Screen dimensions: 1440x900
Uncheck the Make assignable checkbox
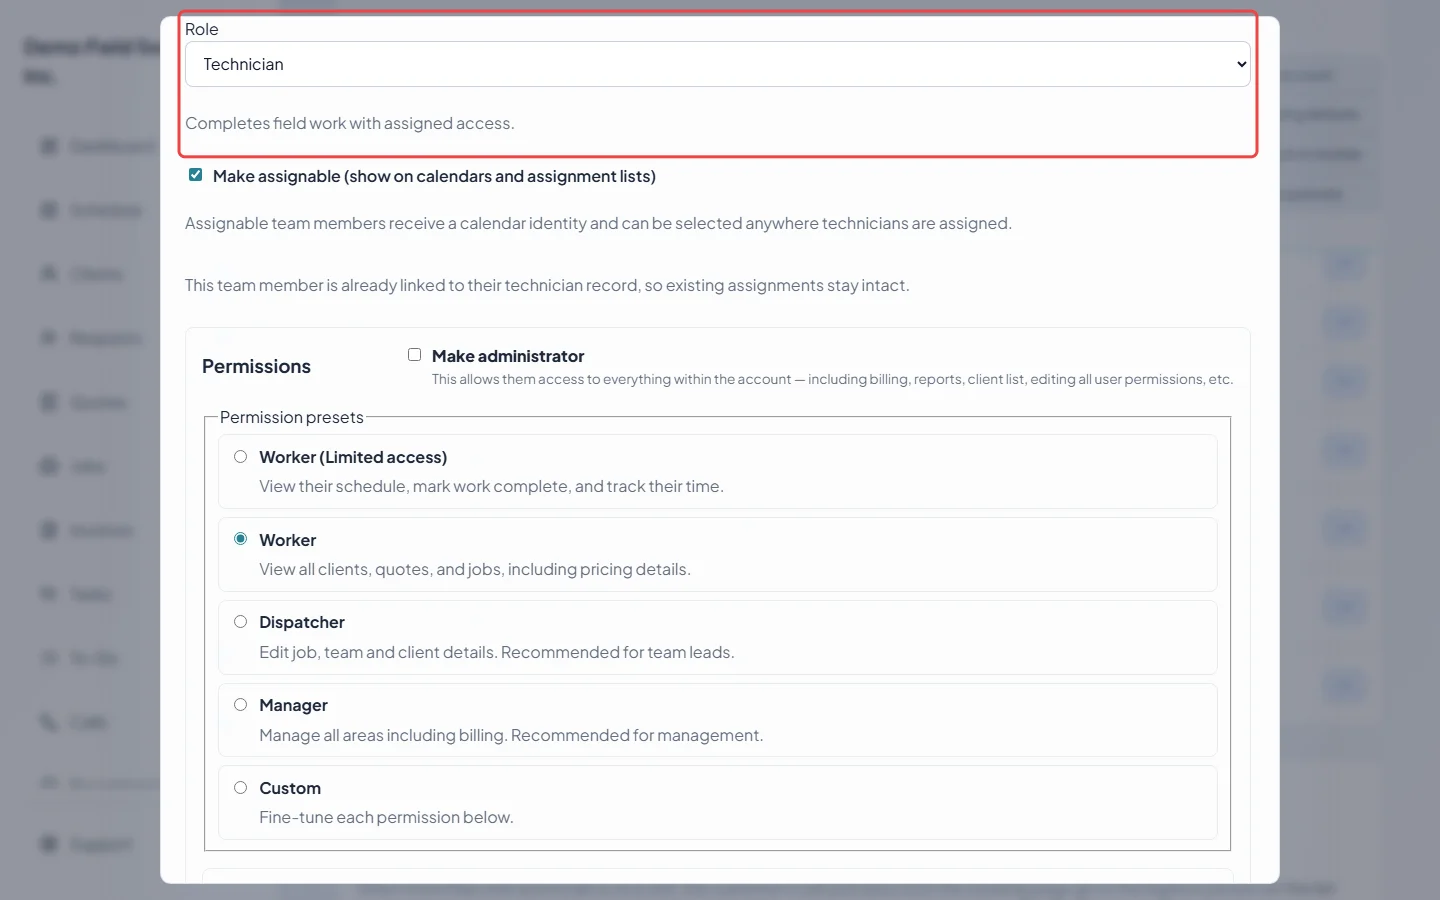(196, 175)
